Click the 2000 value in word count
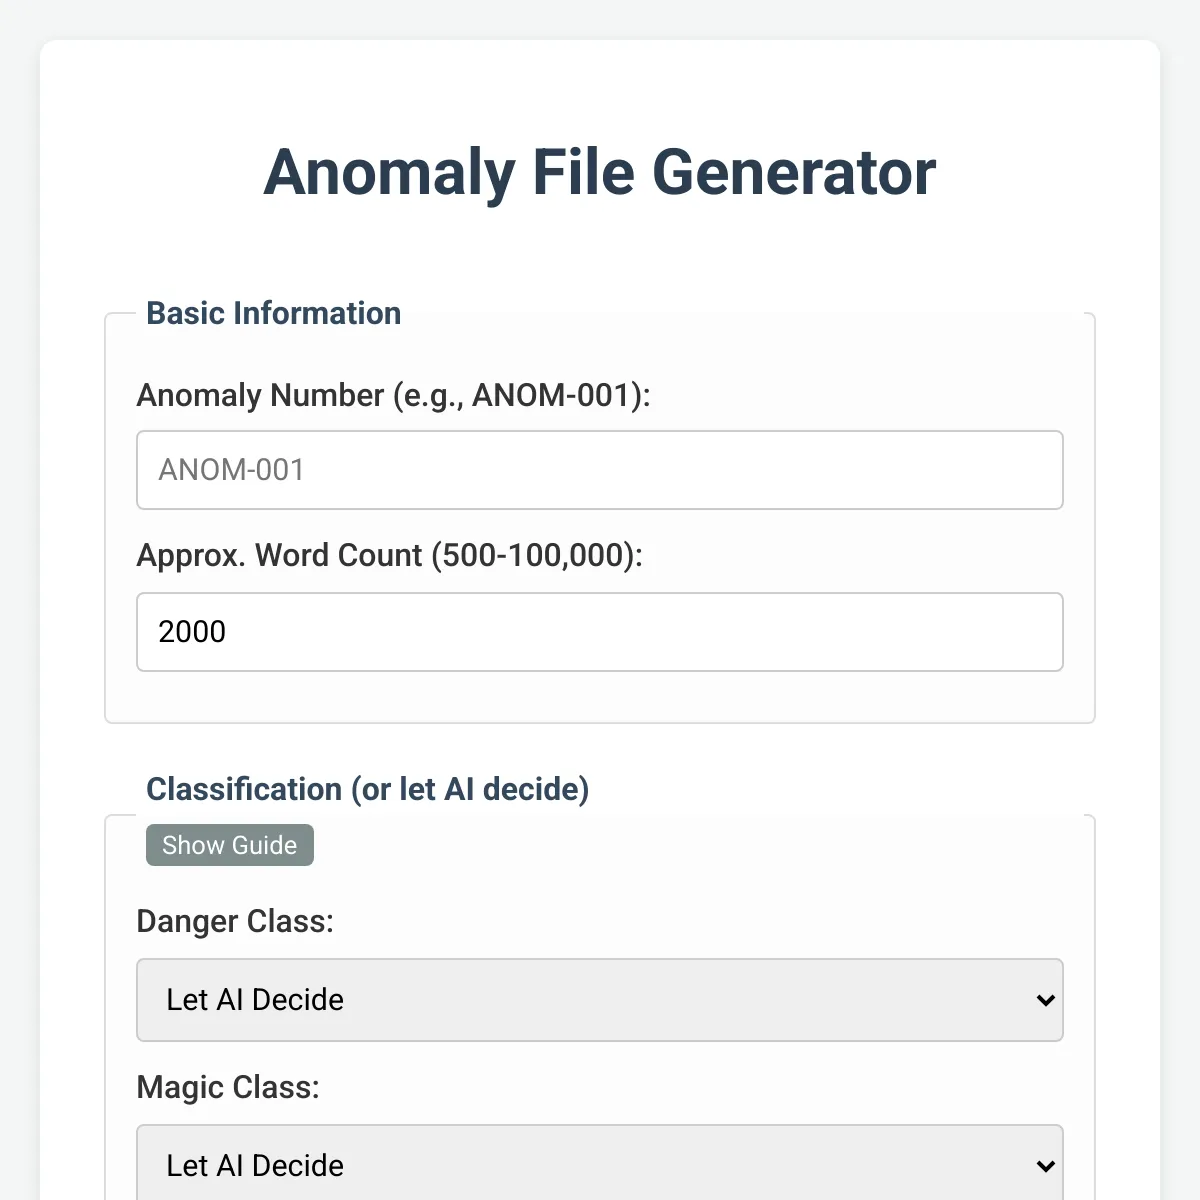The image size is (1200, 1200). tap(192, 632)
